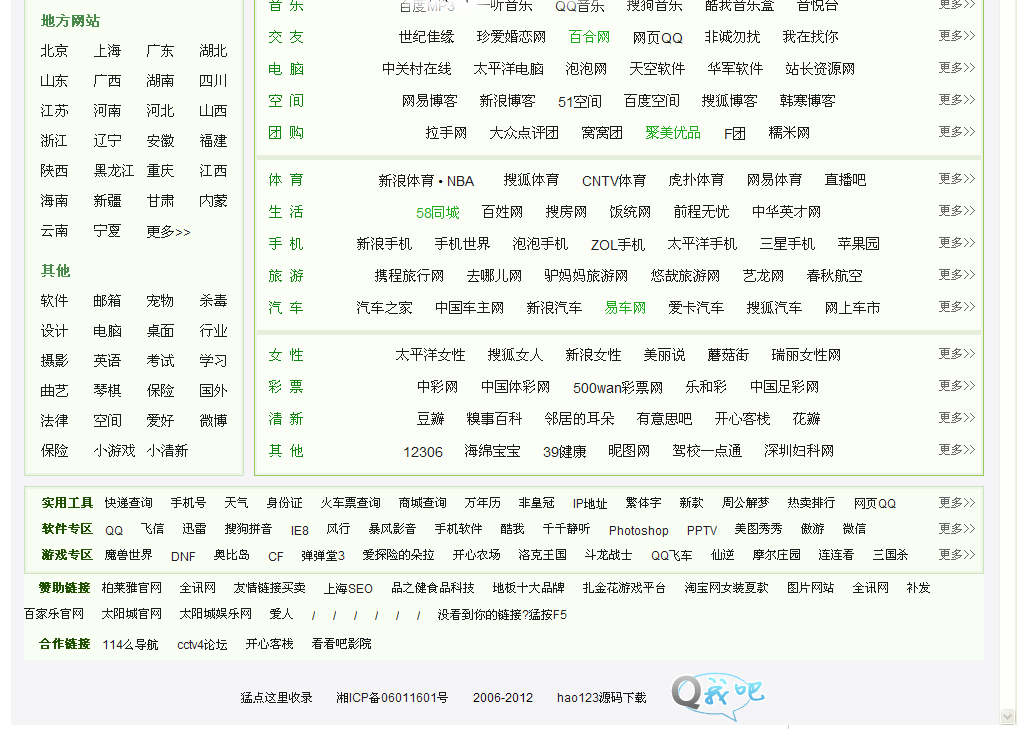1018x729 pixels.
Task: Select 北京 local sites
Action: coord(54,51)
